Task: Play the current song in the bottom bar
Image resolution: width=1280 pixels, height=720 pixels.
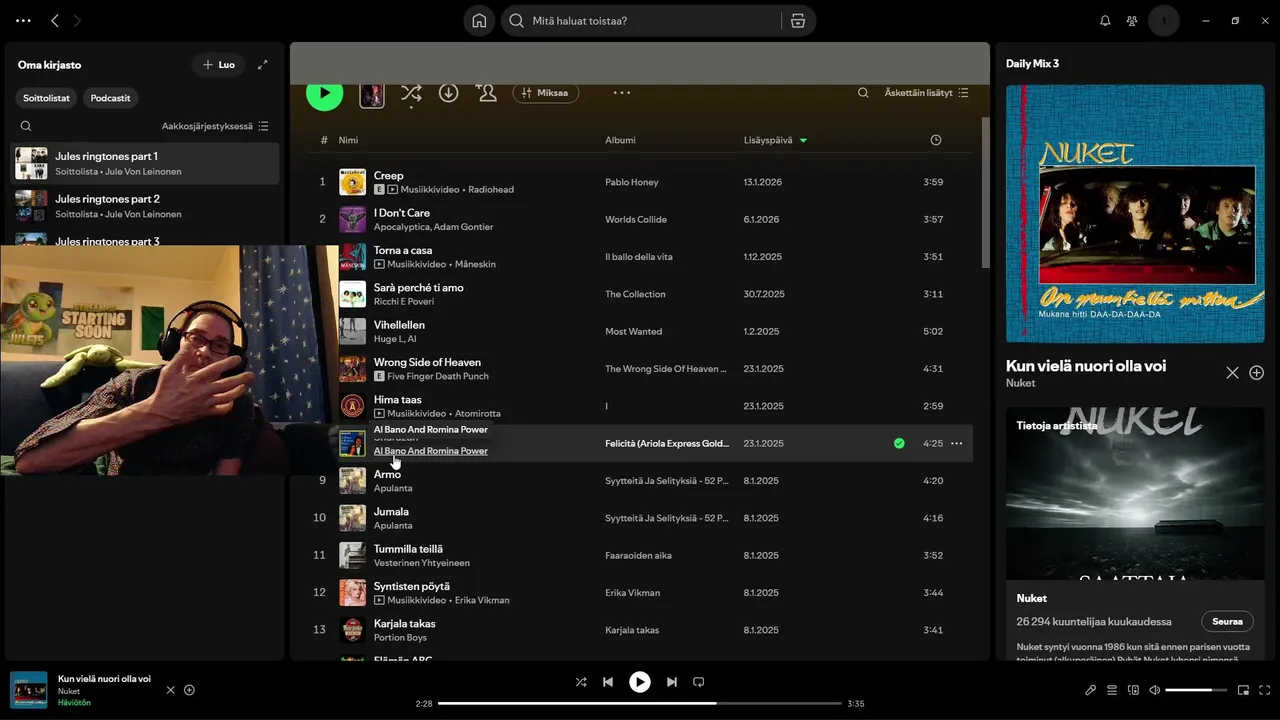Action: [x=640, y=682]
